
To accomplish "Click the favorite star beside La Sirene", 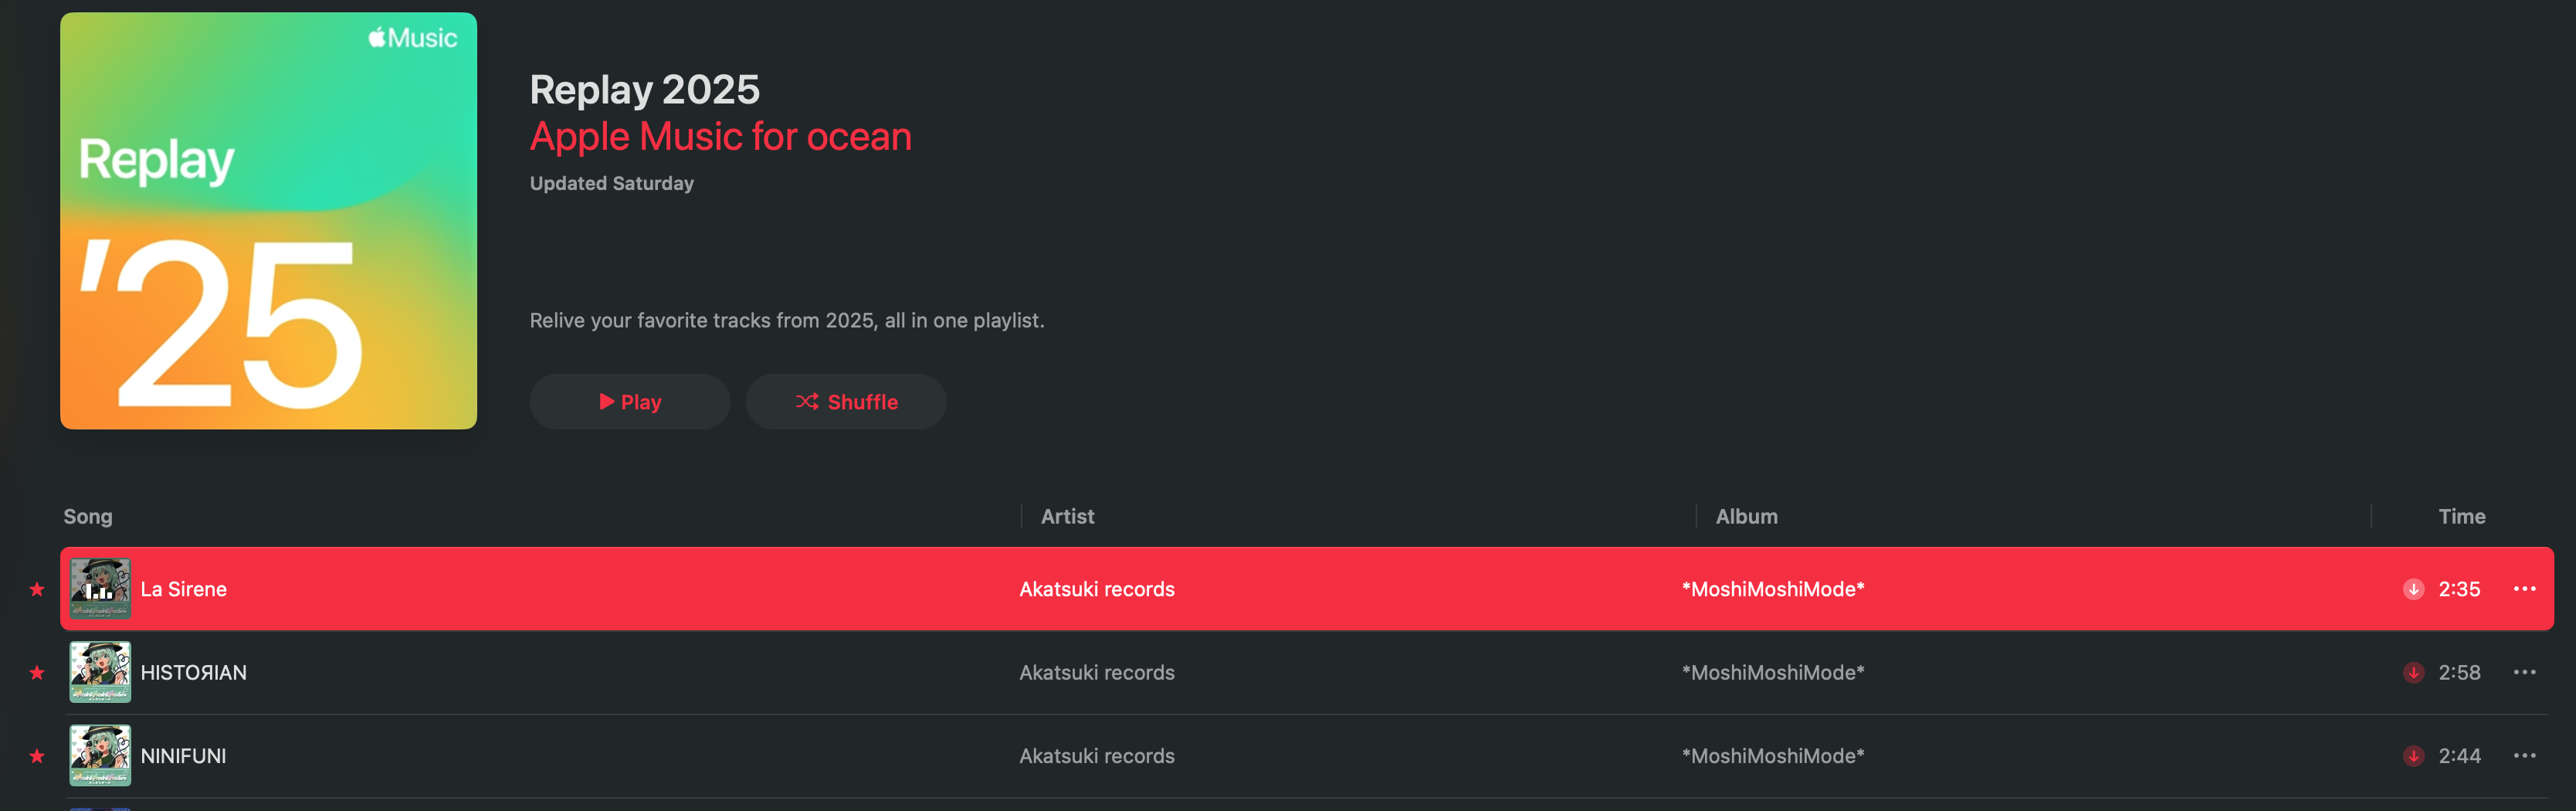I will 37,589.
